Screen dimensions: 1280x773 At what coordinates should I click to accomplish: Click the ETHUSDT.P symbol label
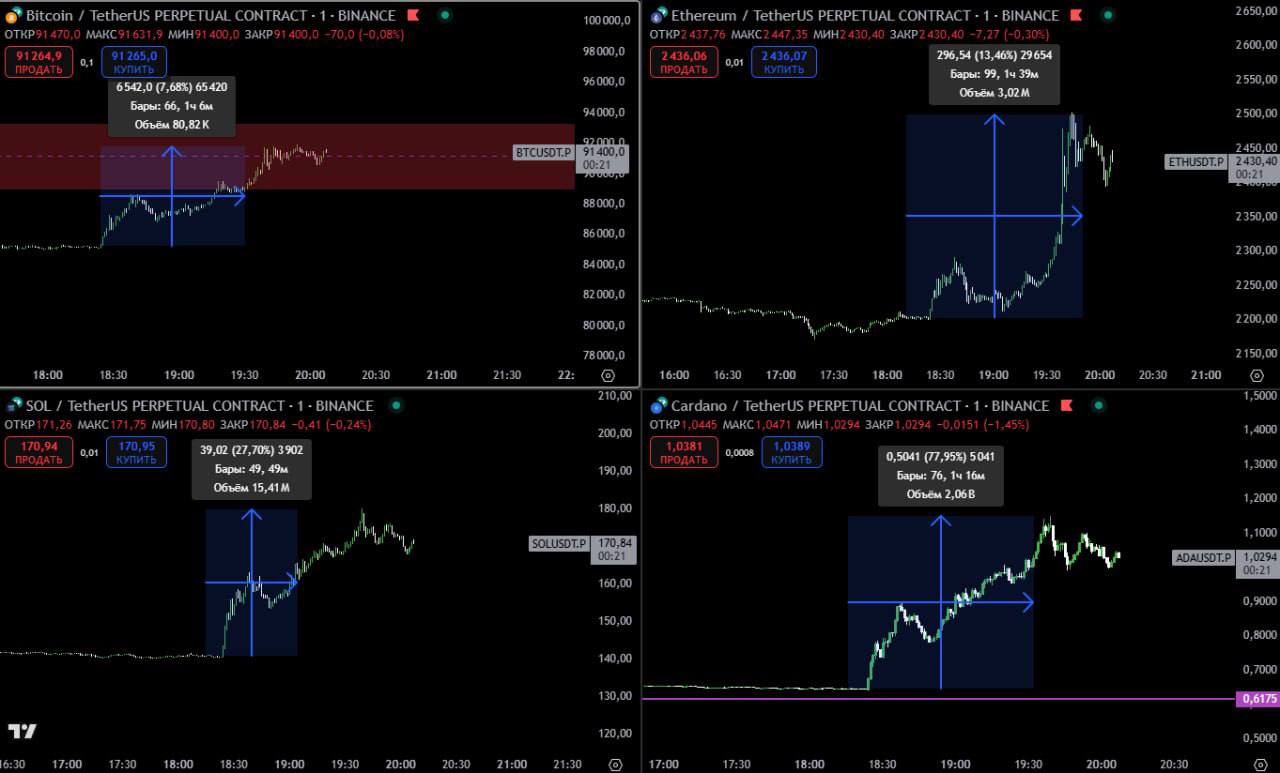1198,161
